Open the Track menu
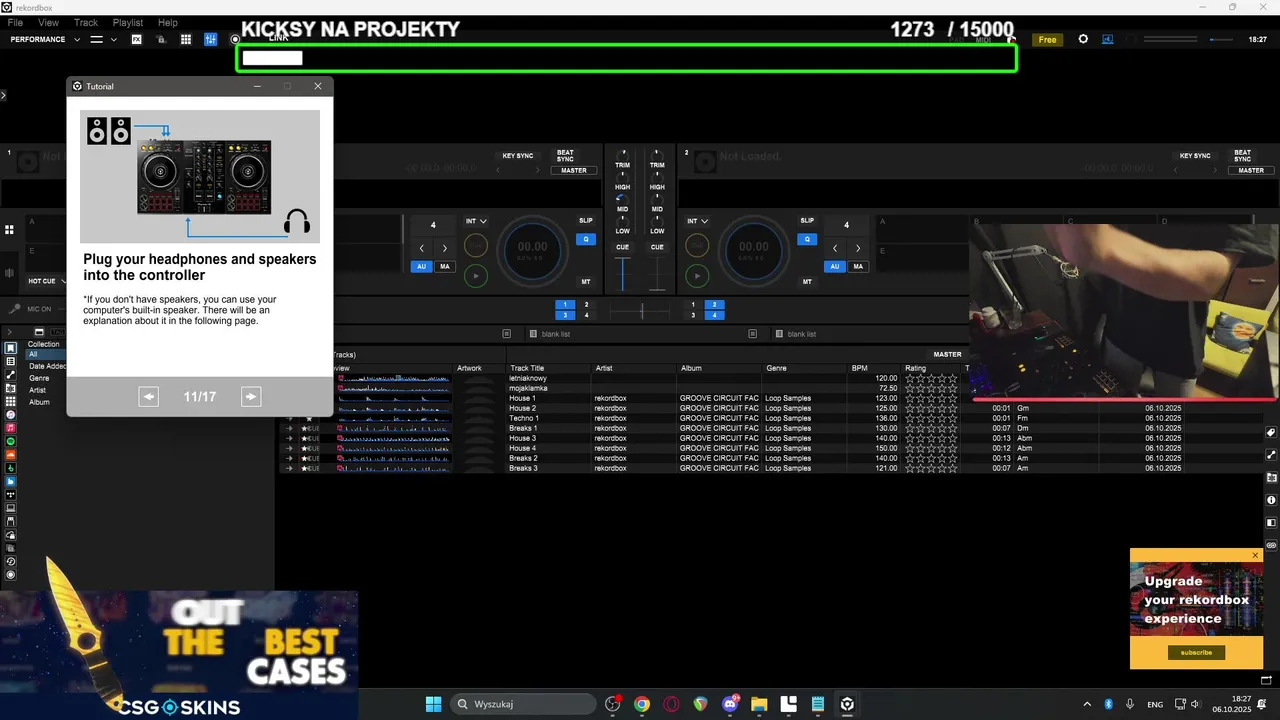Viewport: 1280px width, 720px height. [x=86, y=22]
